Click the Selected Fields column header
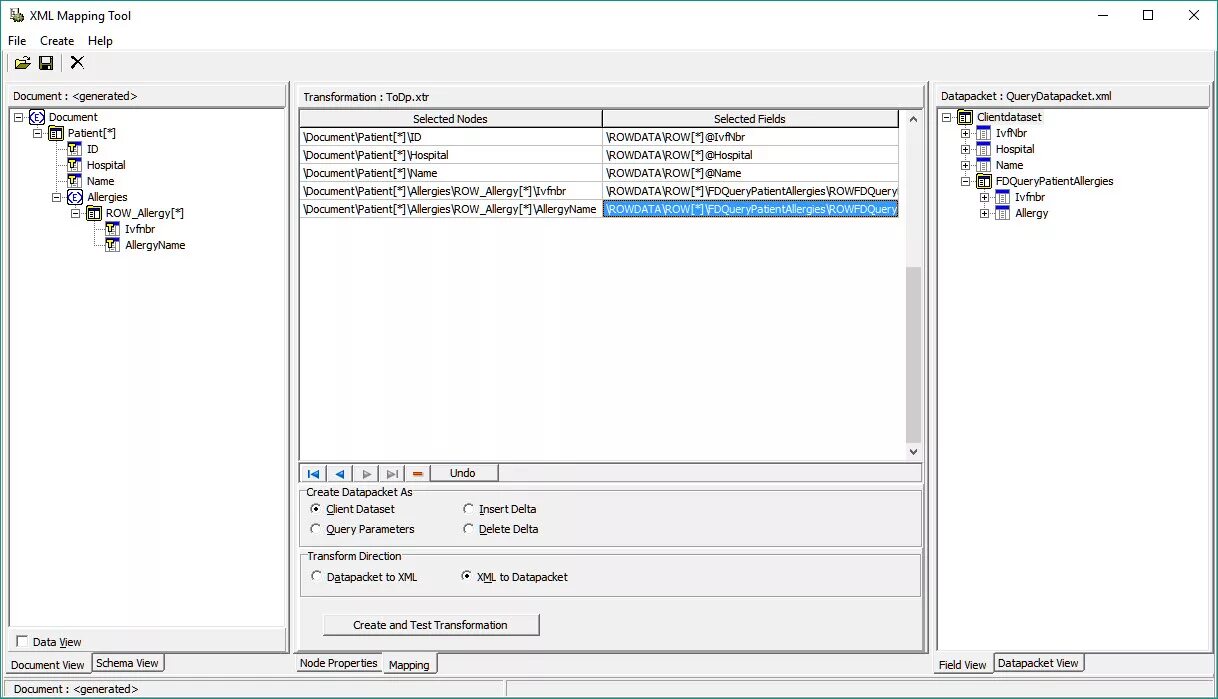 click(x=750, y=118)
